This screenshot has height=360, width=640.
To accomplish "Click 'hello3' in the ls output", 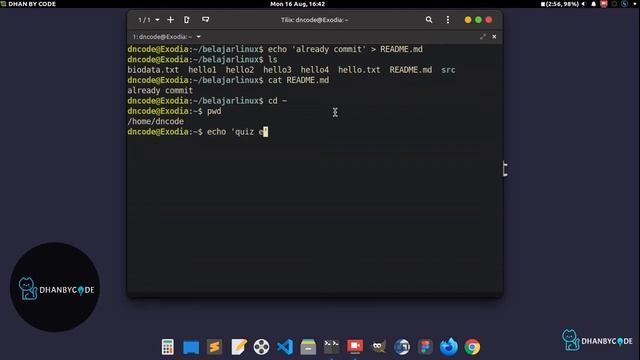I will pos(277,70).
